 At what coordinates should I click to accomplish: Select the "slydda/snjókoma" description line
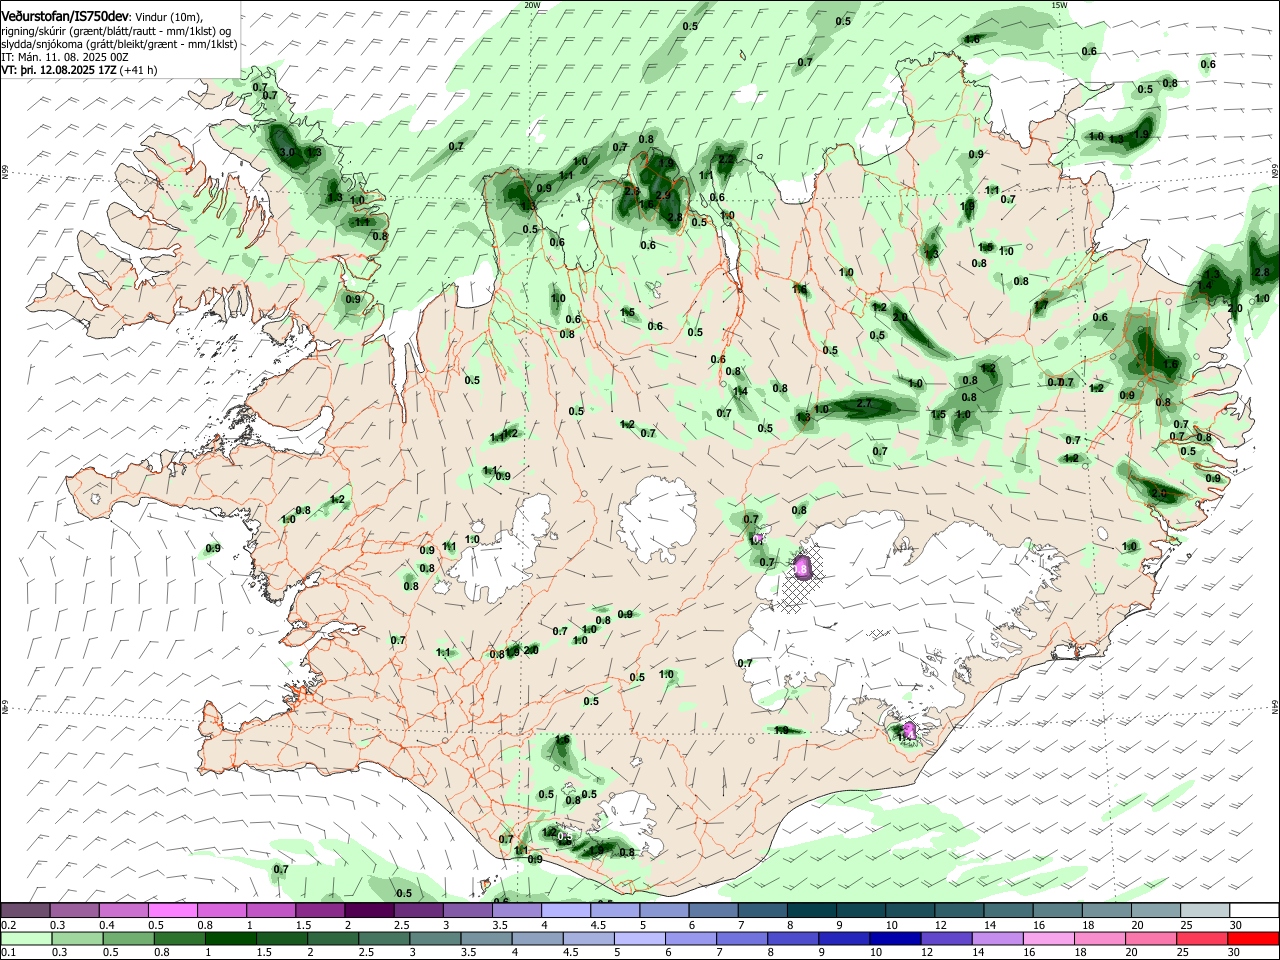[119, 44]
